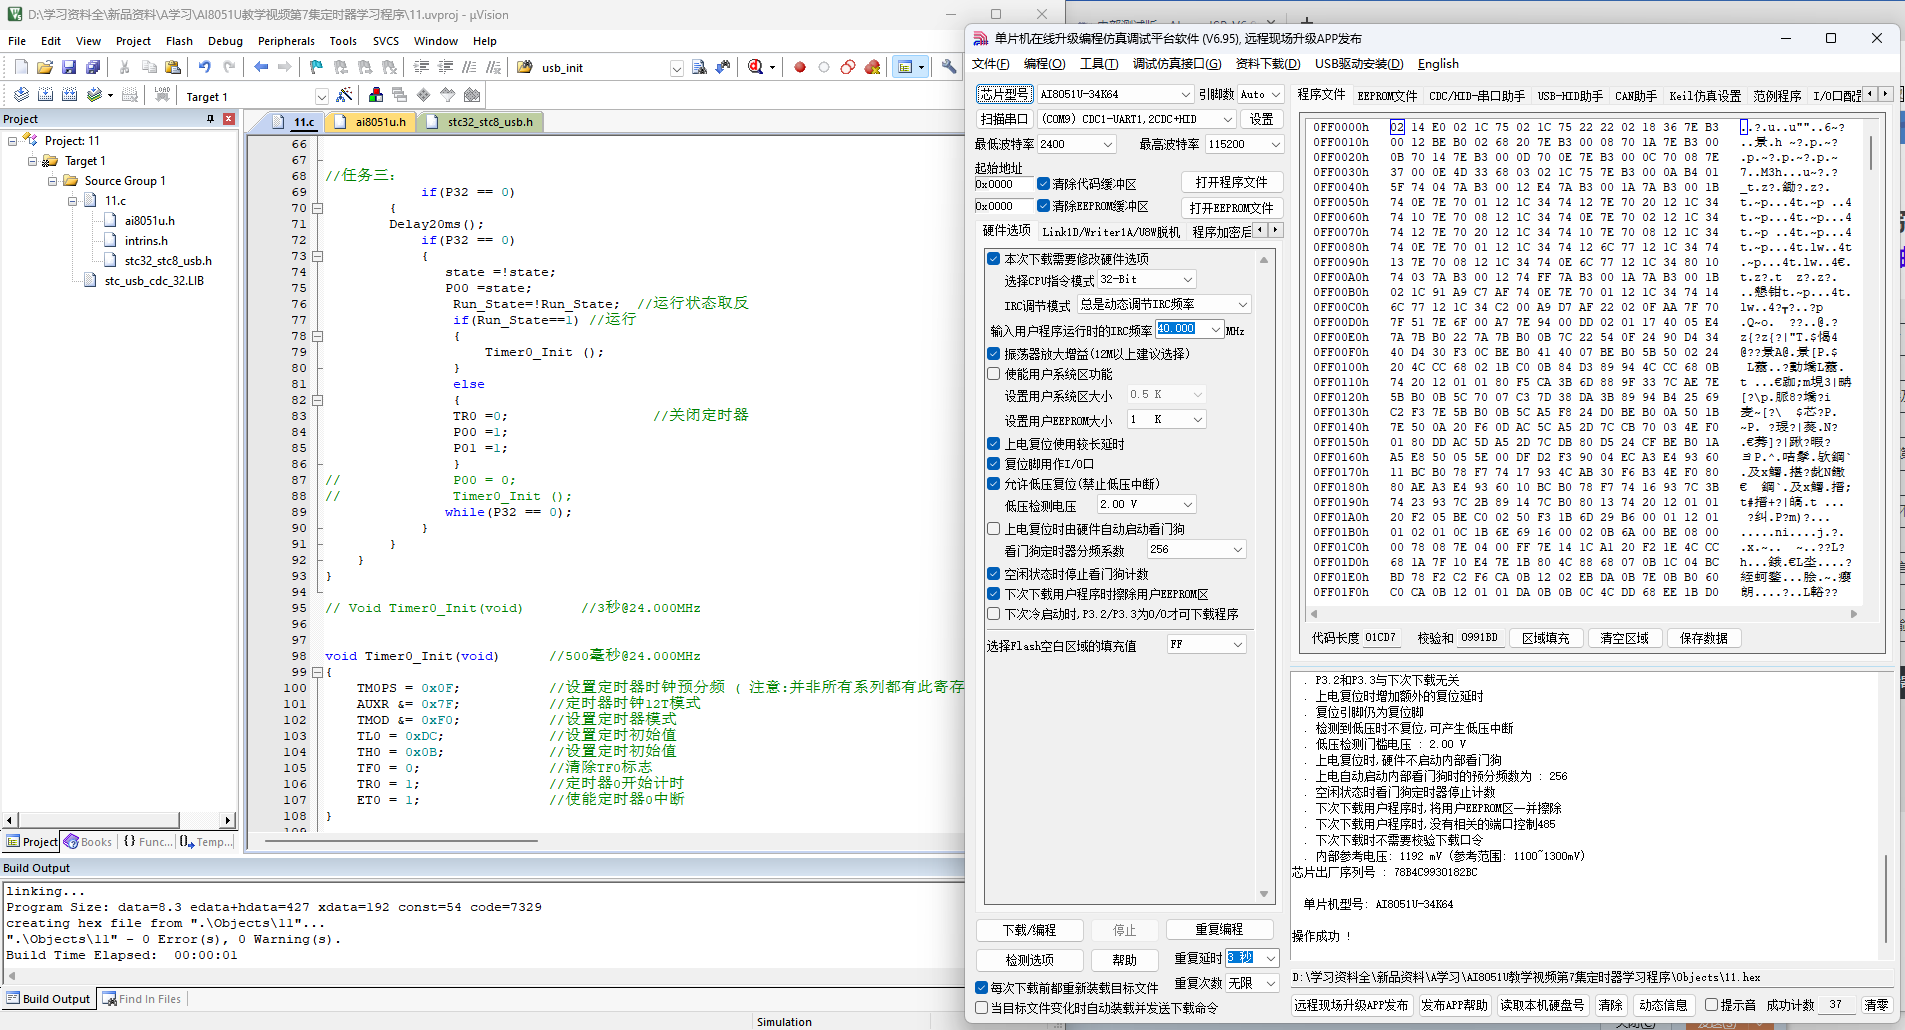The image size is (1905, 1030).
Task: Click the Save All icon in the toolbar
Action: 93,67
